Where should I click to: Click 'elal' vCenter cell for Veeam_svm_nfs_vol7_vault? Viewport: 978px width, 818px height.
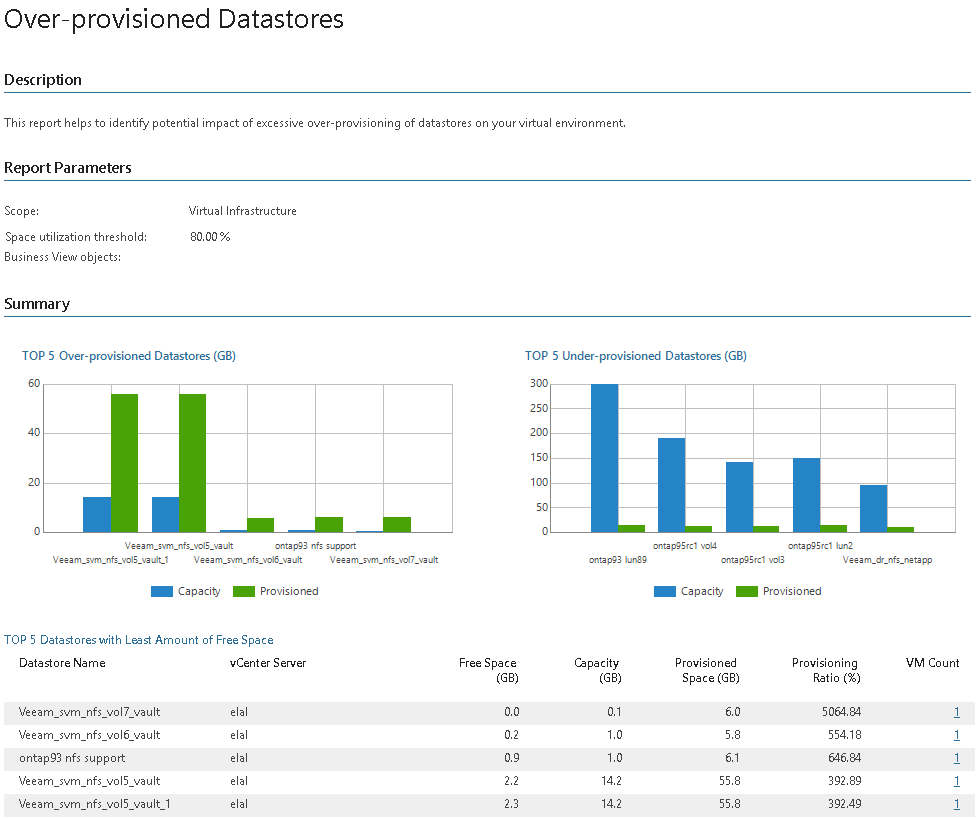pos(239,712)
